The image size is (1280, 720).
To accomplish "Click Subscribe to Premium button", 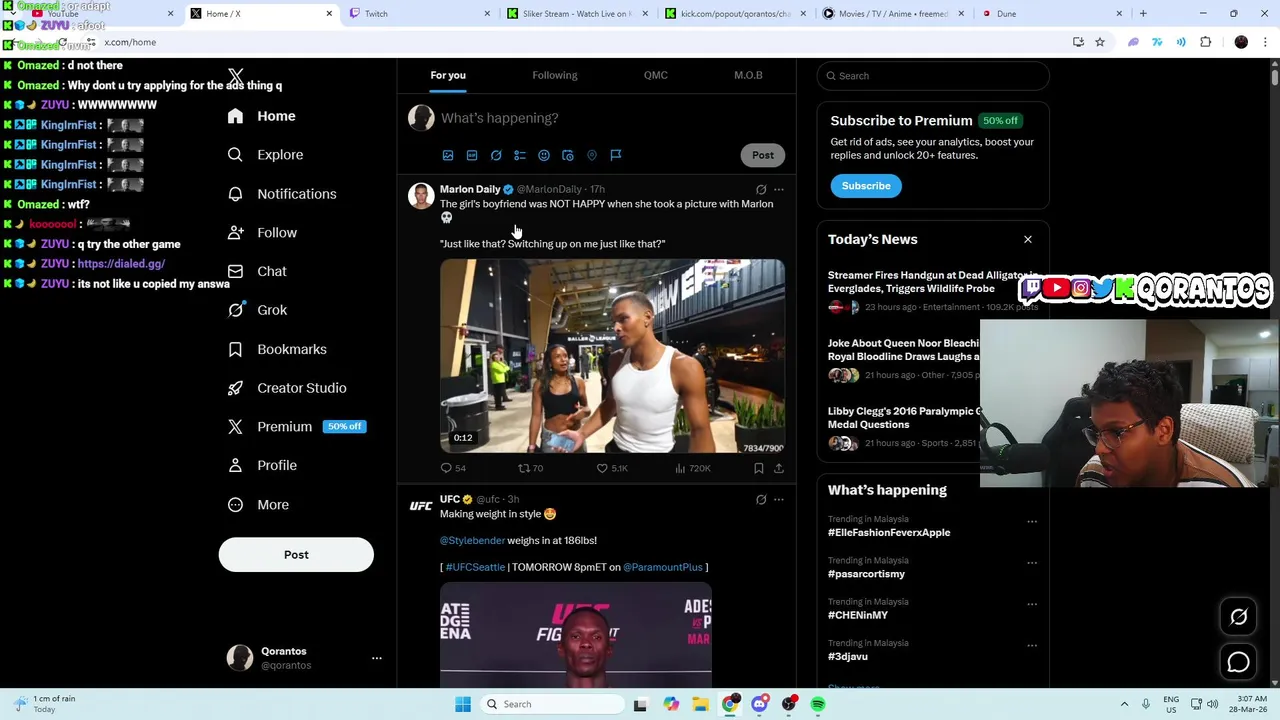I will [x=866, y=186].
